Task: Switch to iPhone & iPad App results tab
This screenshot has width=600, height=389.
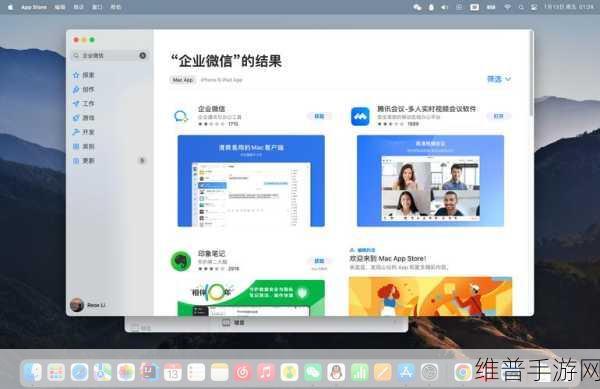Action: coord(222,80)
